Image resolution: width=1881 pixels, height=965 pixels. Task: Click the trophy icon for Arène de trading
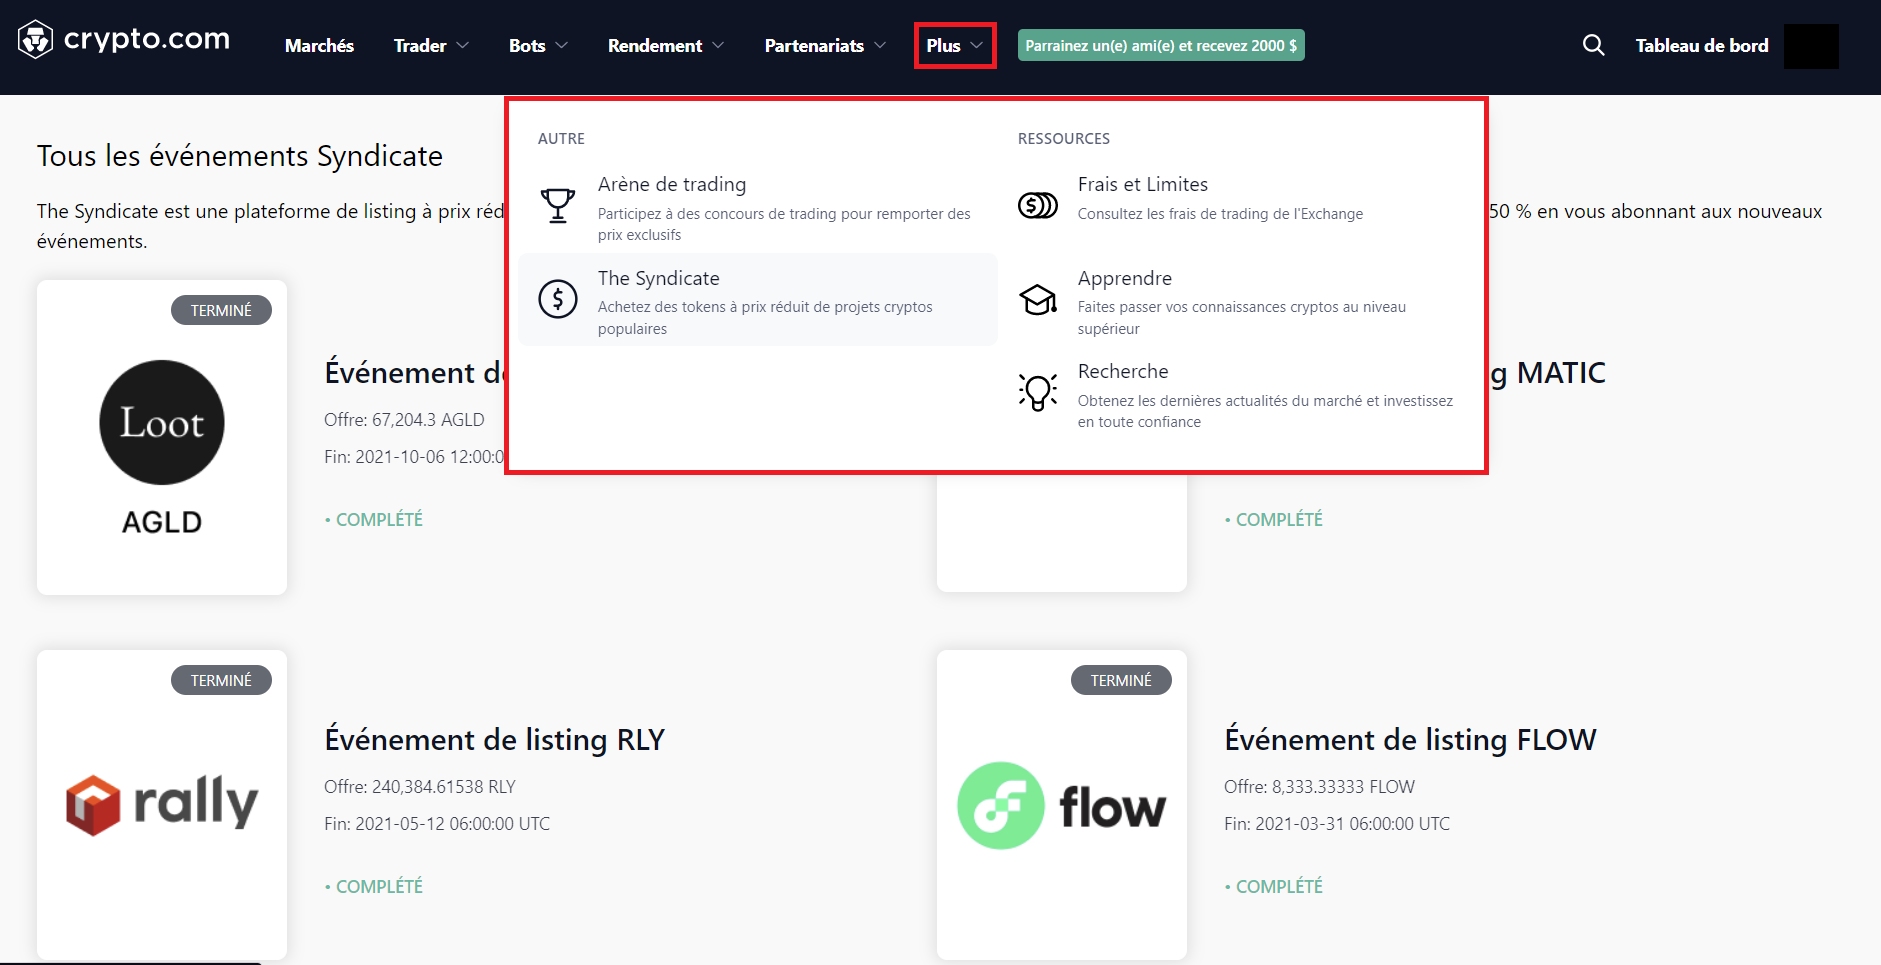point(558,205)
